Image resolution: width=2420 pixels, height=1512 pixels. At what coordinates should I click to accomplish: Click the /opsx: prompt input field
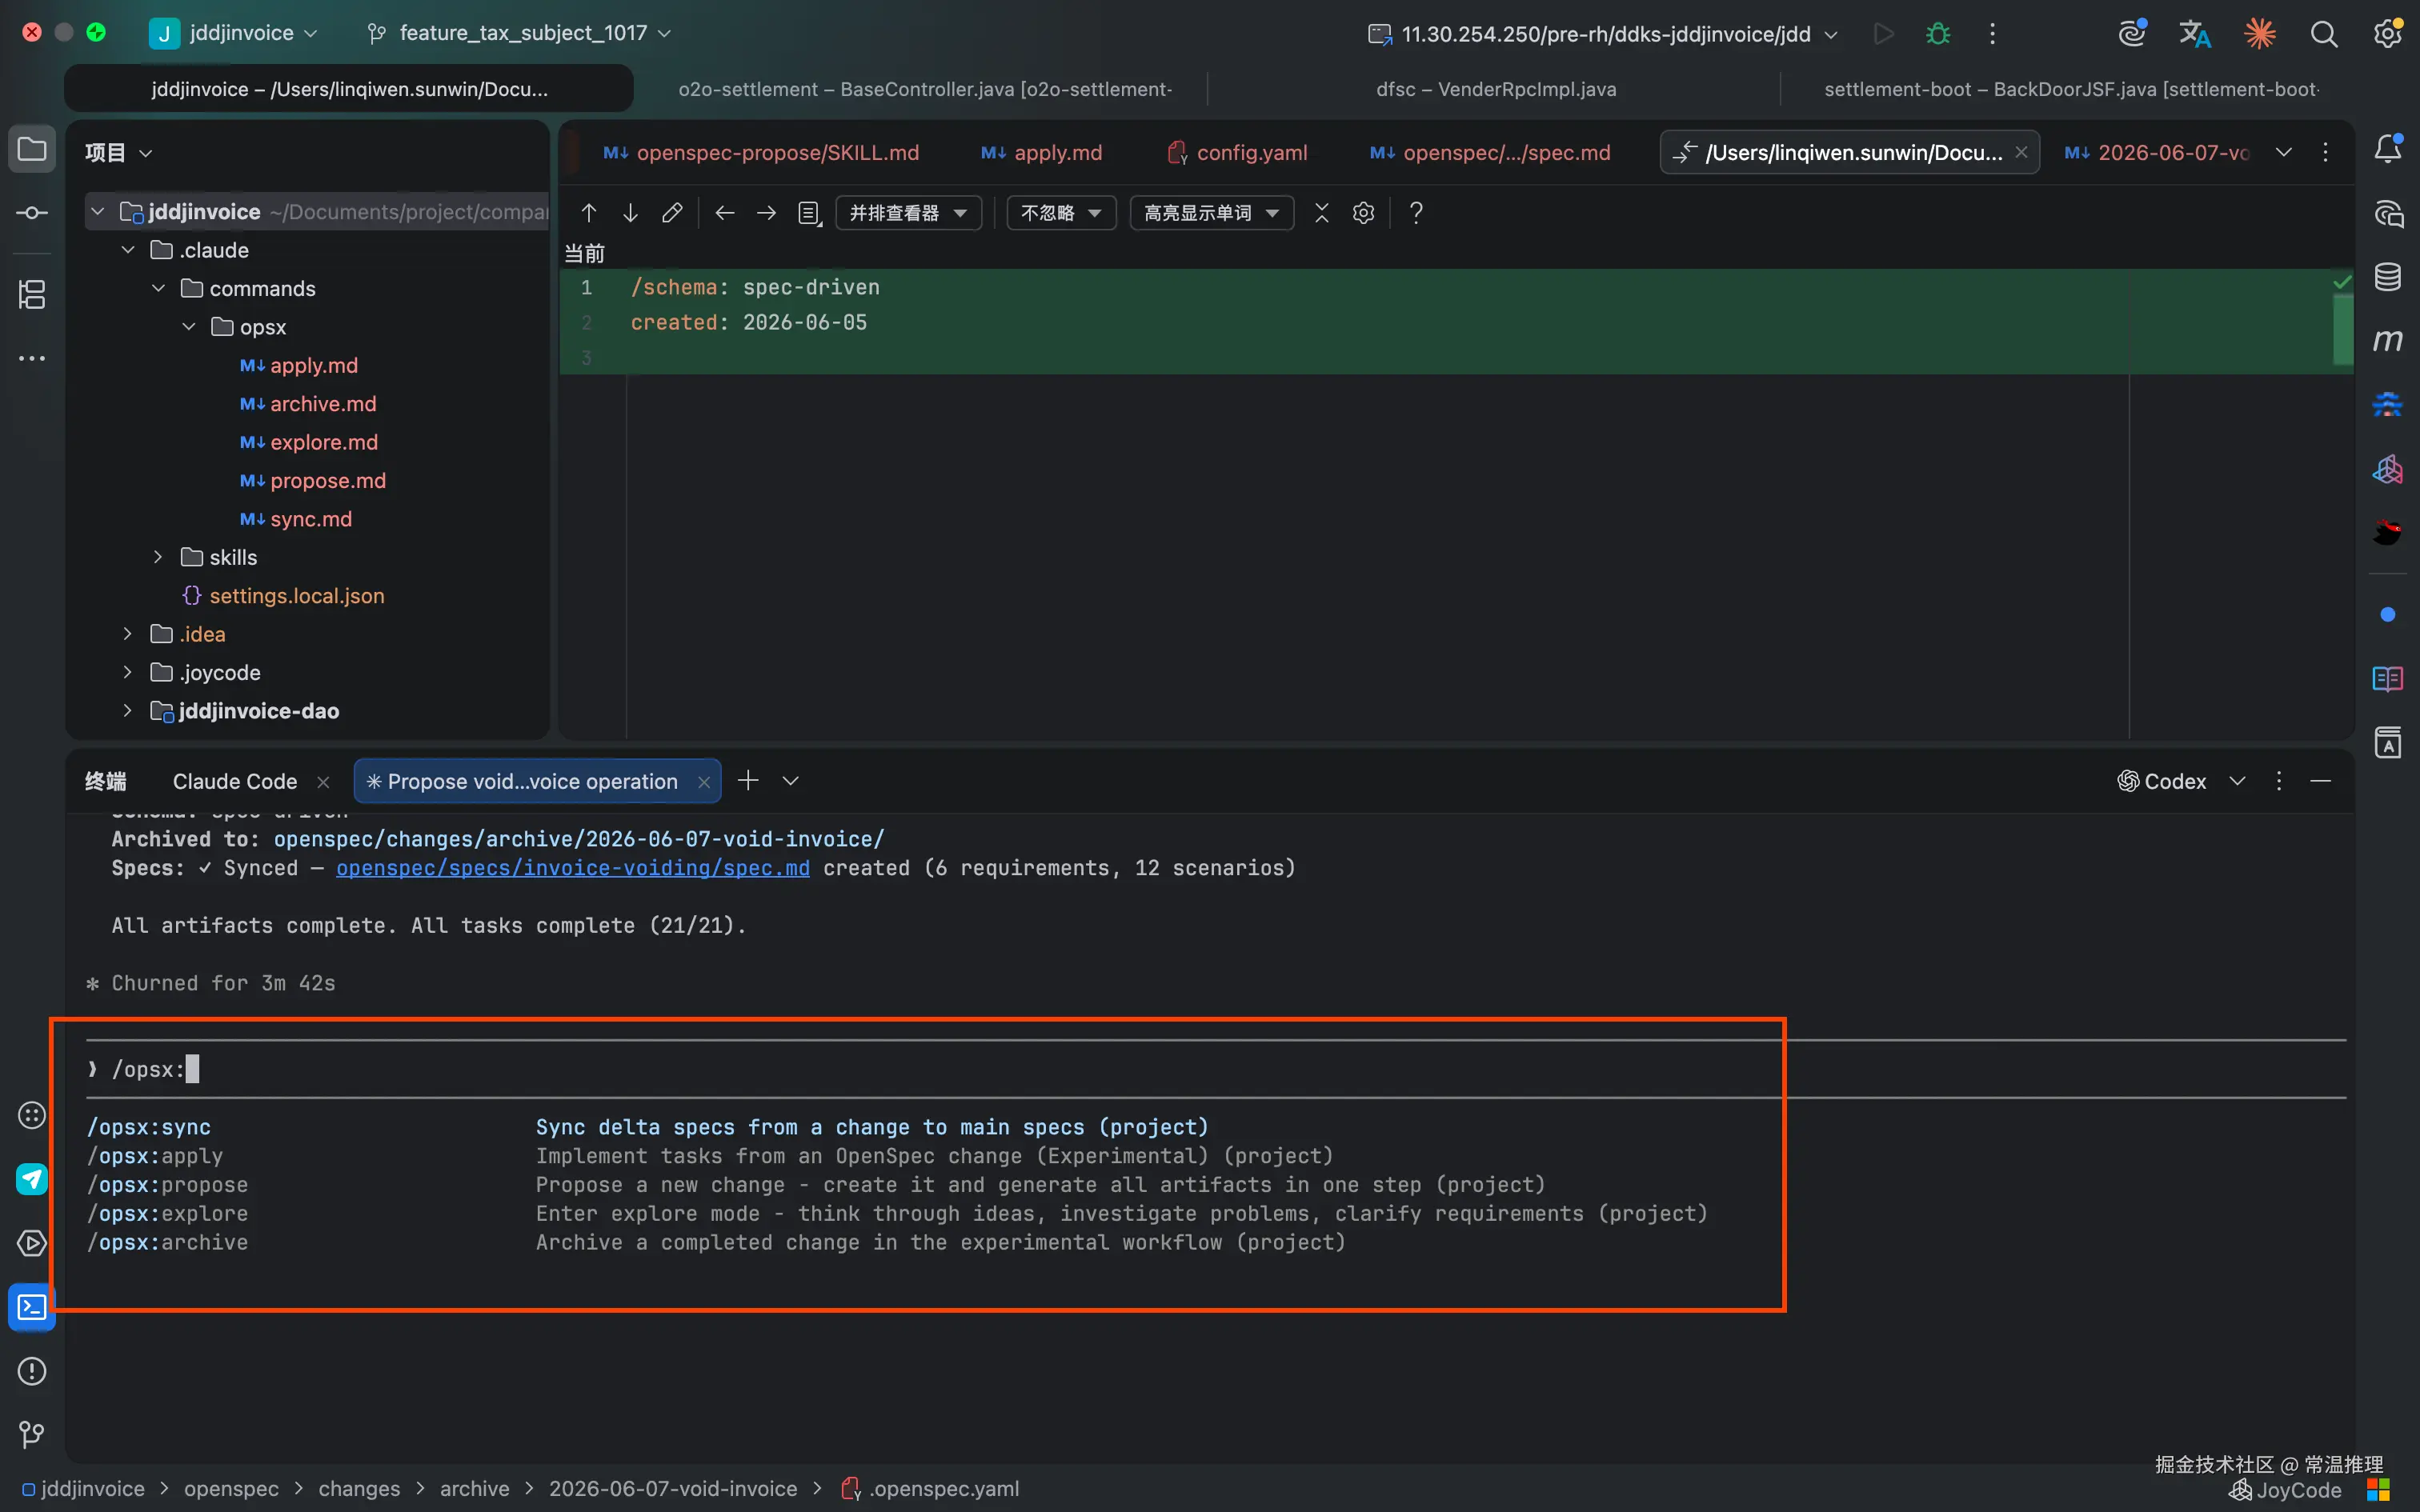(1216, 1069)
